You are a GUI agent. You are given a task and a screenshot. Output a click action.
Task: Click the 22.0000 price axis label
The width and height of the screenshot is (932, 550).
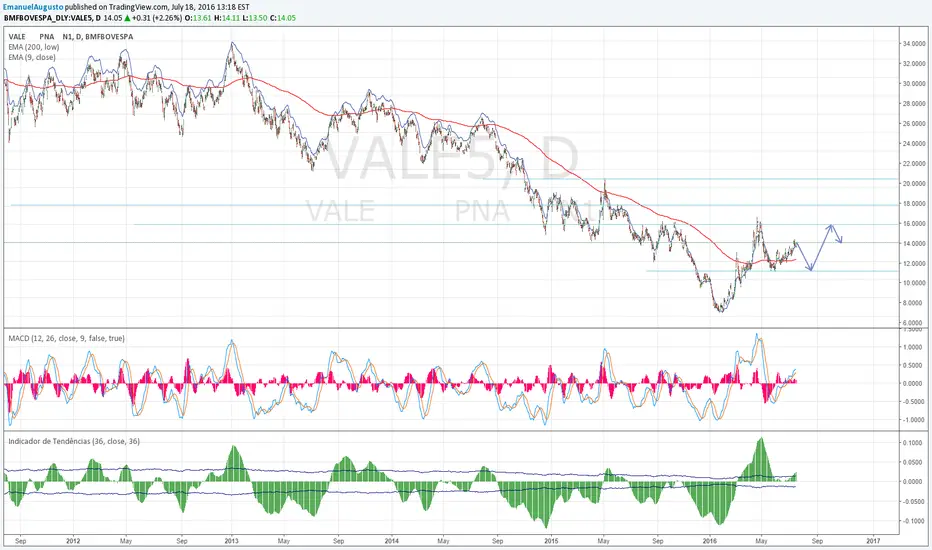click(914, 164)
